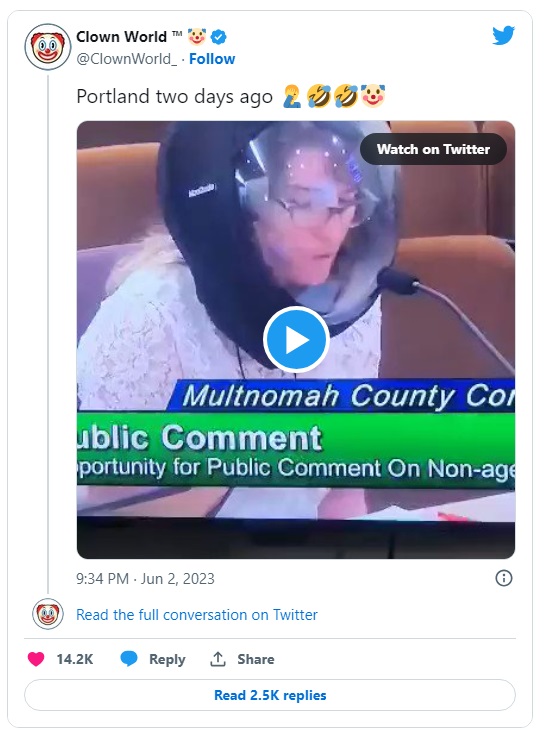Viewport: 544px width, 741px height.
Task: Click the Clown World display name
Action: tap(121, 37)
